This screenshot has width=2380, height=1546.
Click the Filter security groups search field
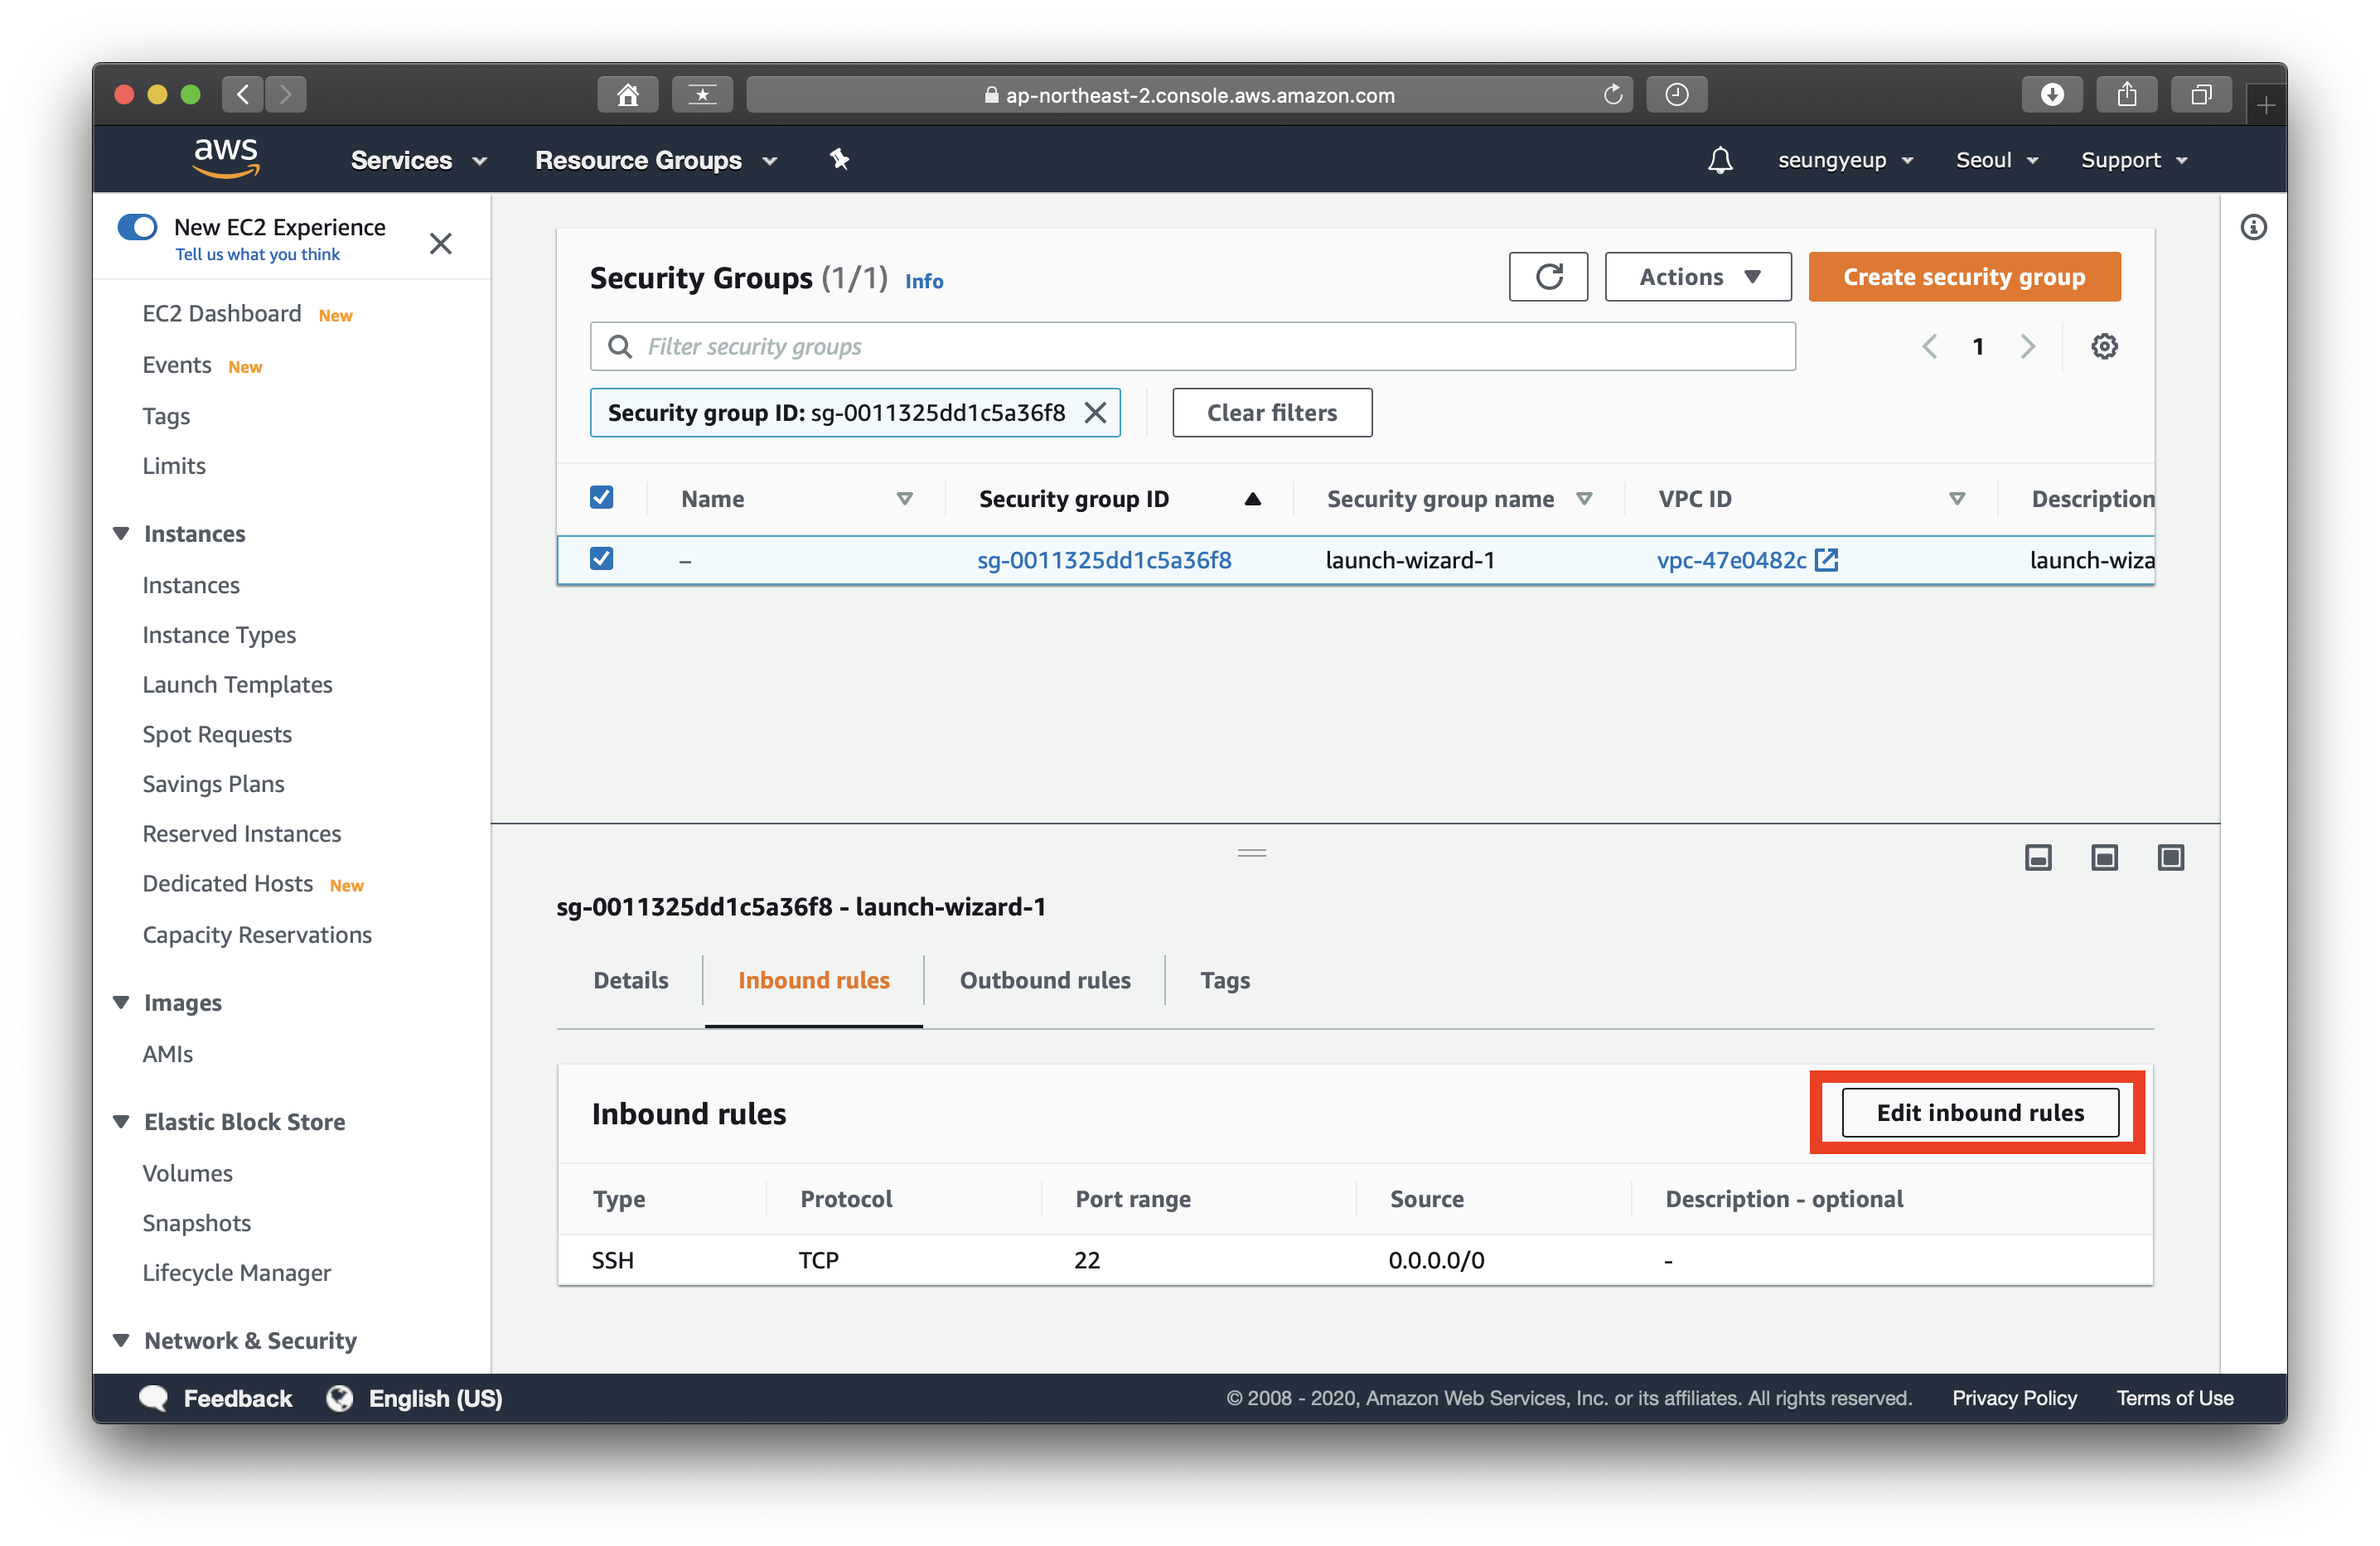(1192, 346)
